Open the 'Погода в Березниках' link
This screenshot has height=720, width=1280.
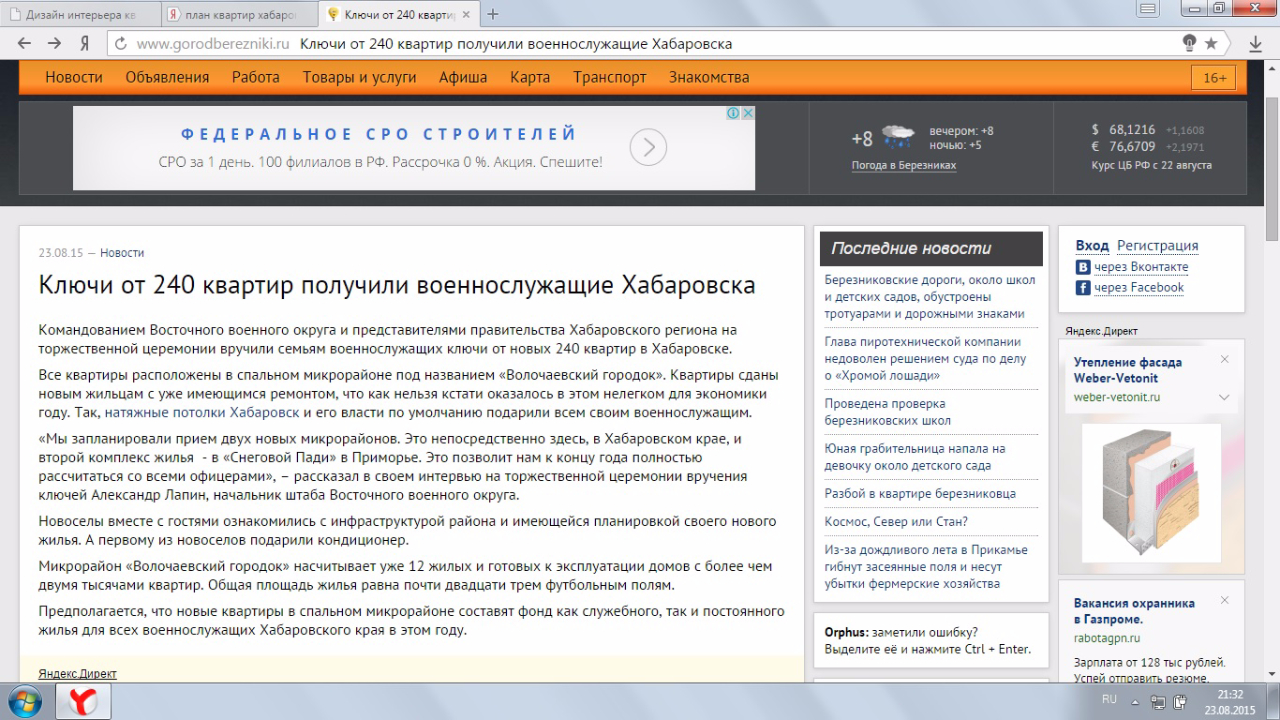coord(903,165)
